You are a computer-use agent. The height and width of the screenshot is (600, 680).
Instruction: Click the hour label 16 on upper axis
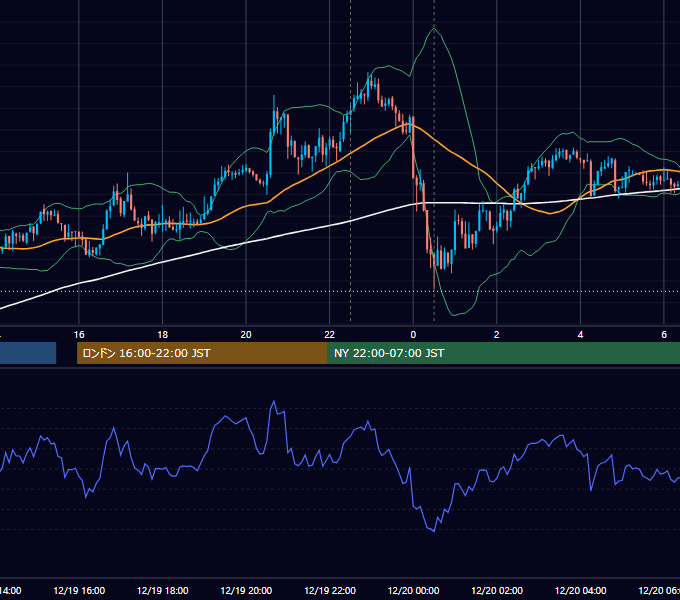coord(79,335)
